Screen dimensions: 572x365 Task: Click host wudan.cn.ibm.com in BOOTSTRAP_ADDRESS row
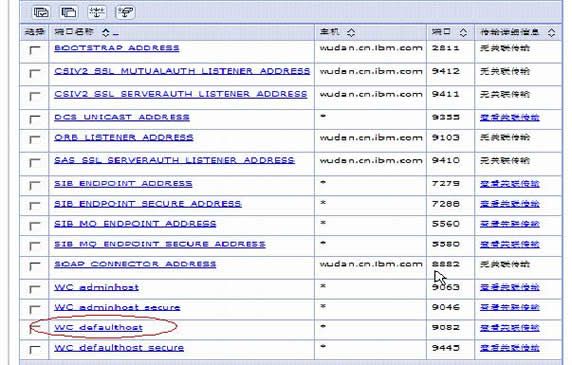point(371,48)
